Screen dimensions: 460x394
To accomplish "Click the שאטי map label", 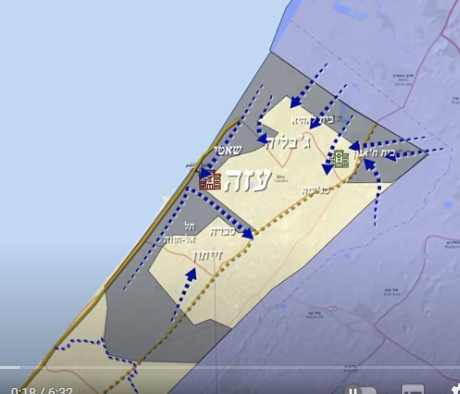I will 227,151.
